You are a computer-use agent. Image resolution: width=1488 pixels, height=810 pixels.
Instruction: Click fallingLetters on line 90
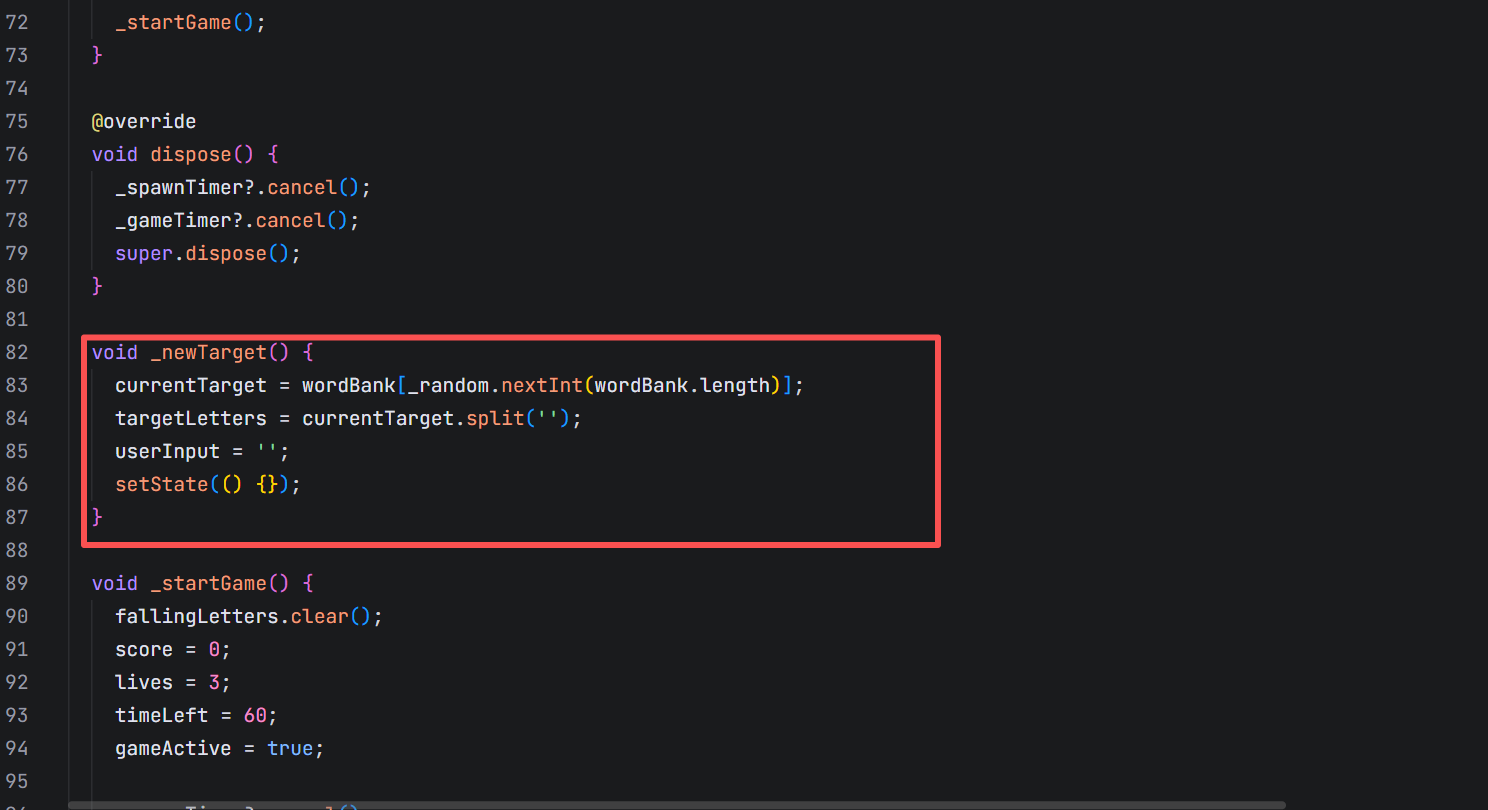click(x=197, y=616)
